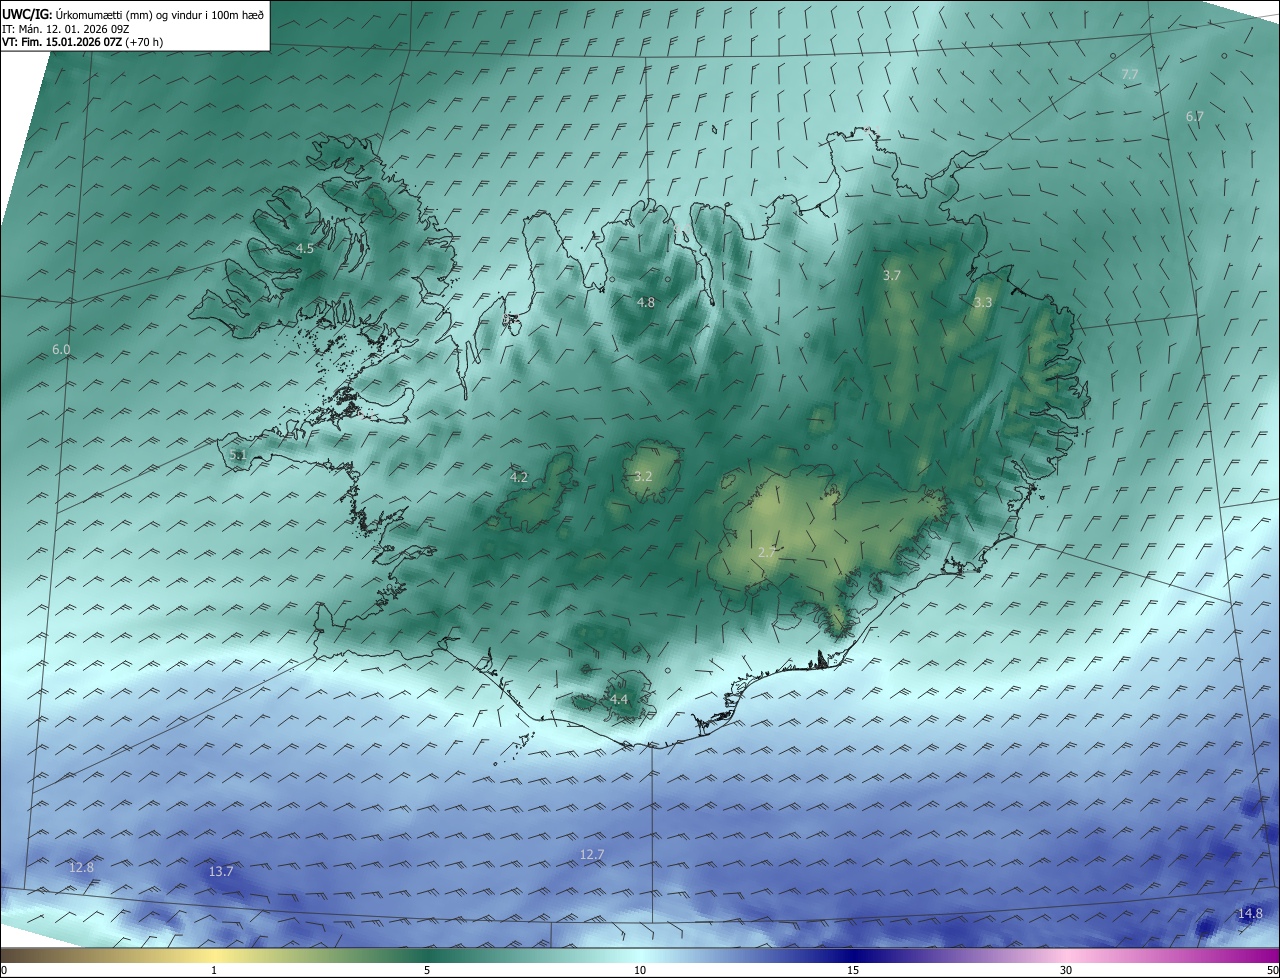
Task: Select the 3.7 precipitation value
Action: pos(892,275)
